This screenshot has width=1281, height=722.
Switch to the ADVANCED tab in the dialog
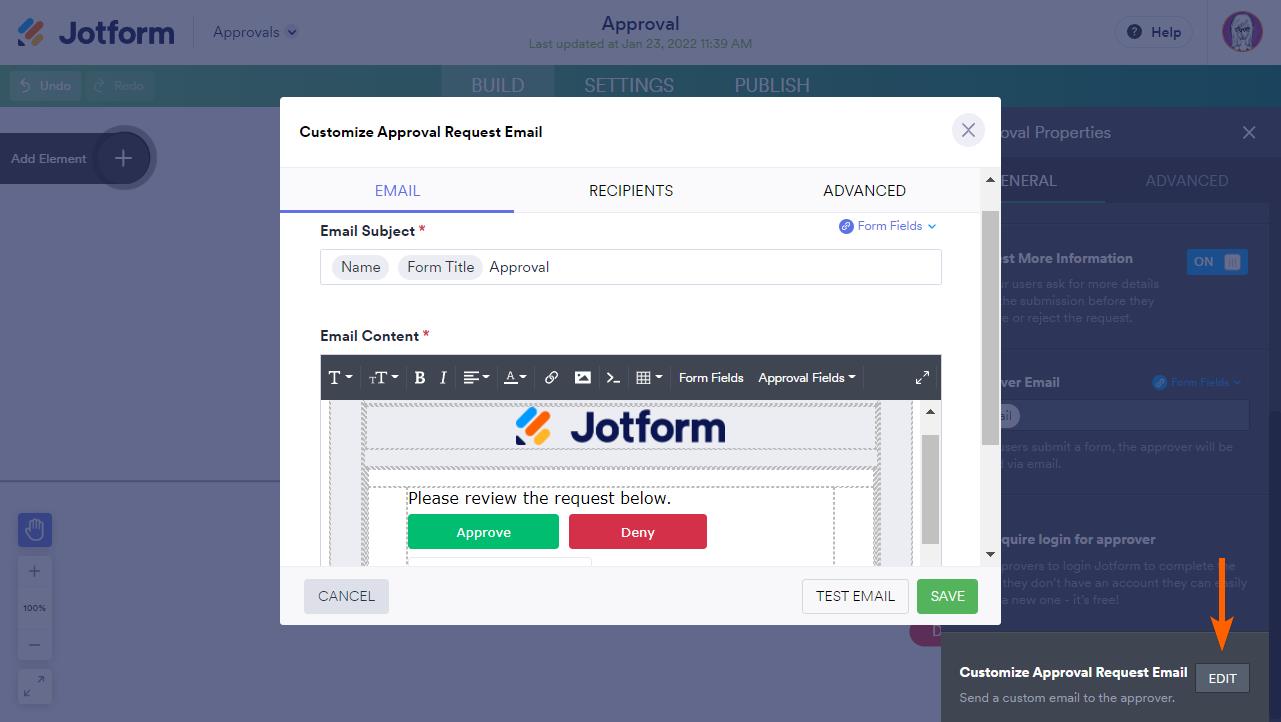point(865,190)
